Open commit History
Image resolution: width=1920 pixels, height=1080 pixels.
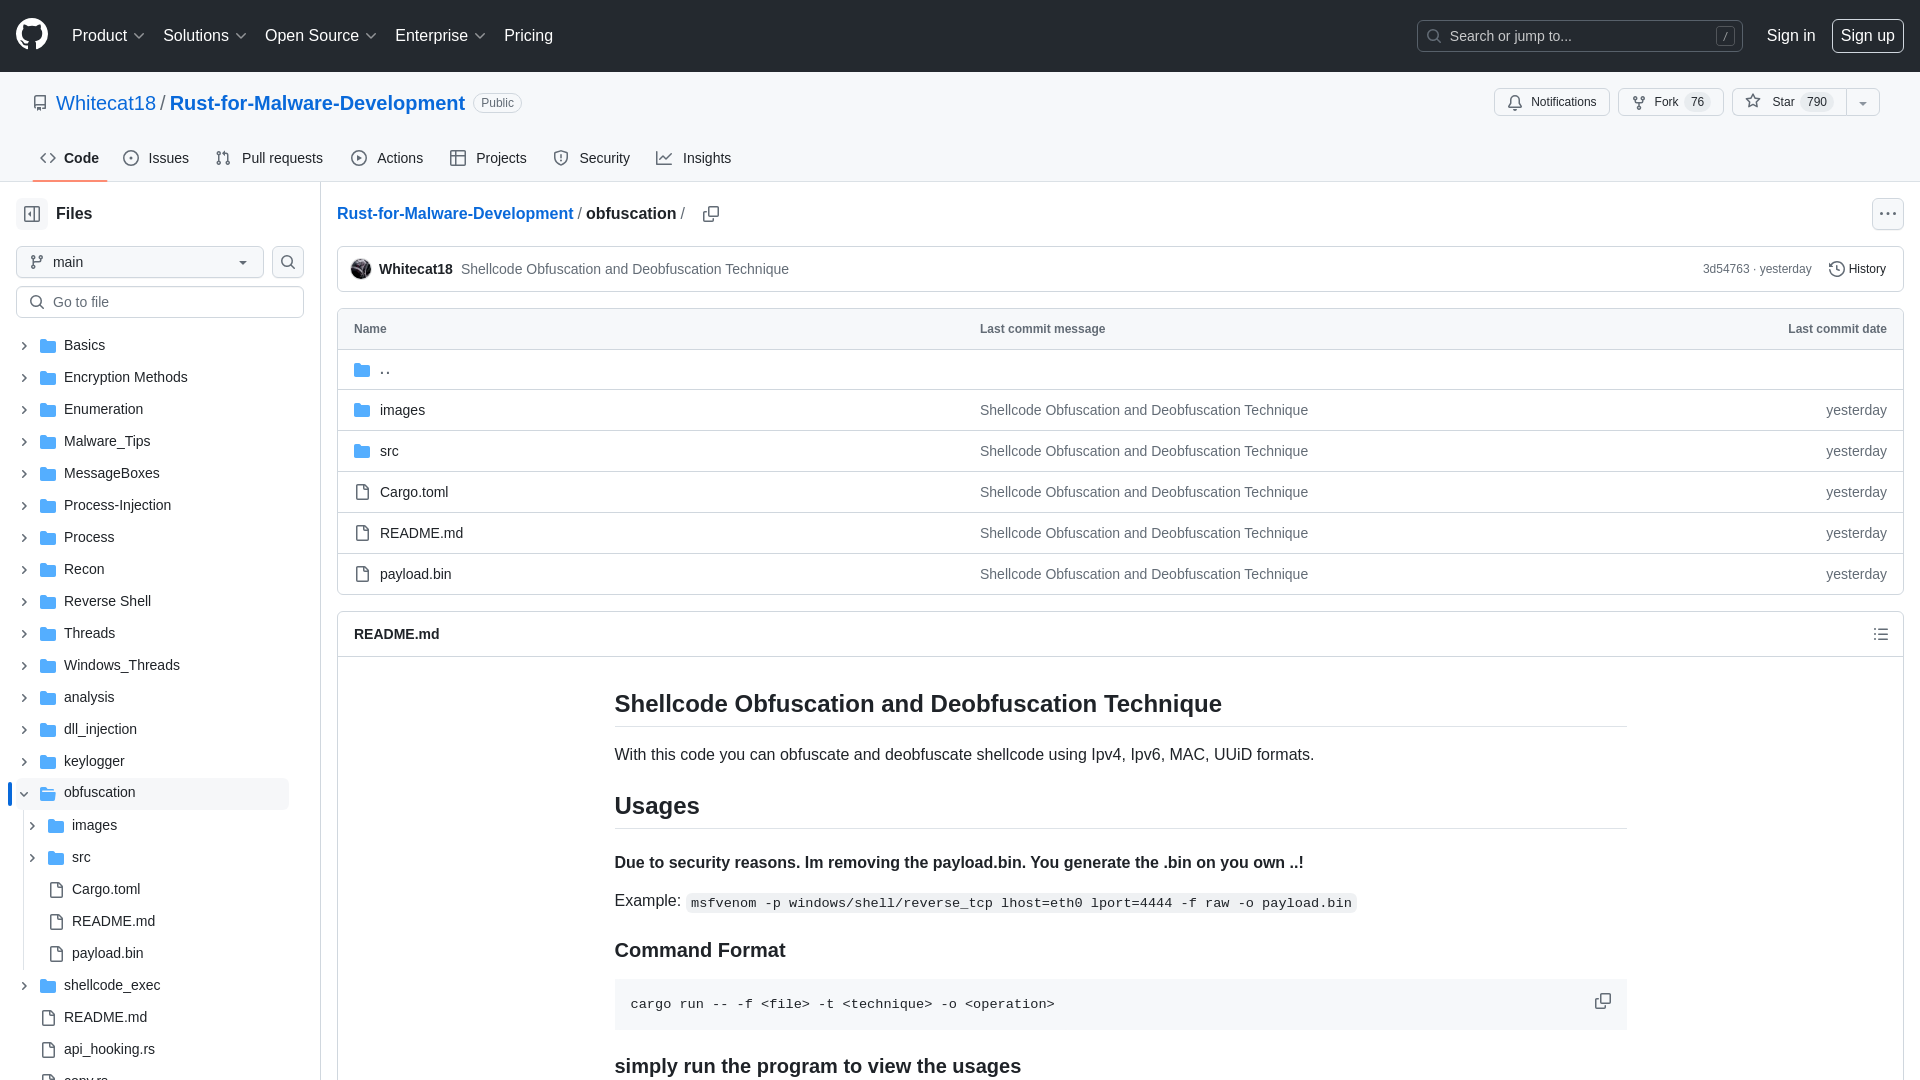[1857, 269]
